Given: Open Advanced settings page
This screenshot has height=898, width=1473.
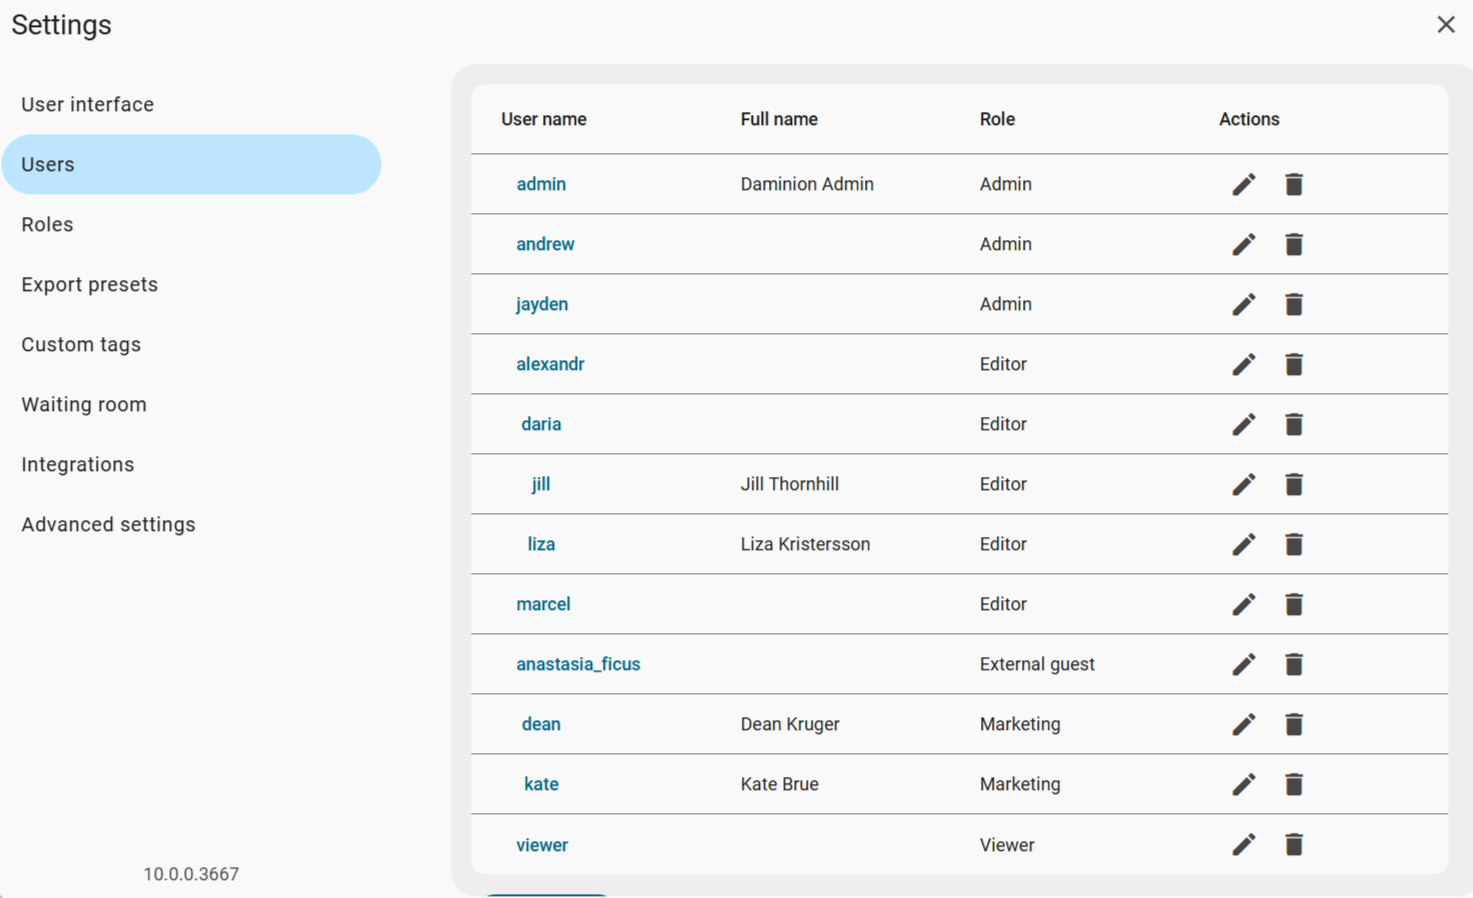Looking at the screenshot, I should pyautogui.click(x=108, y=524).
